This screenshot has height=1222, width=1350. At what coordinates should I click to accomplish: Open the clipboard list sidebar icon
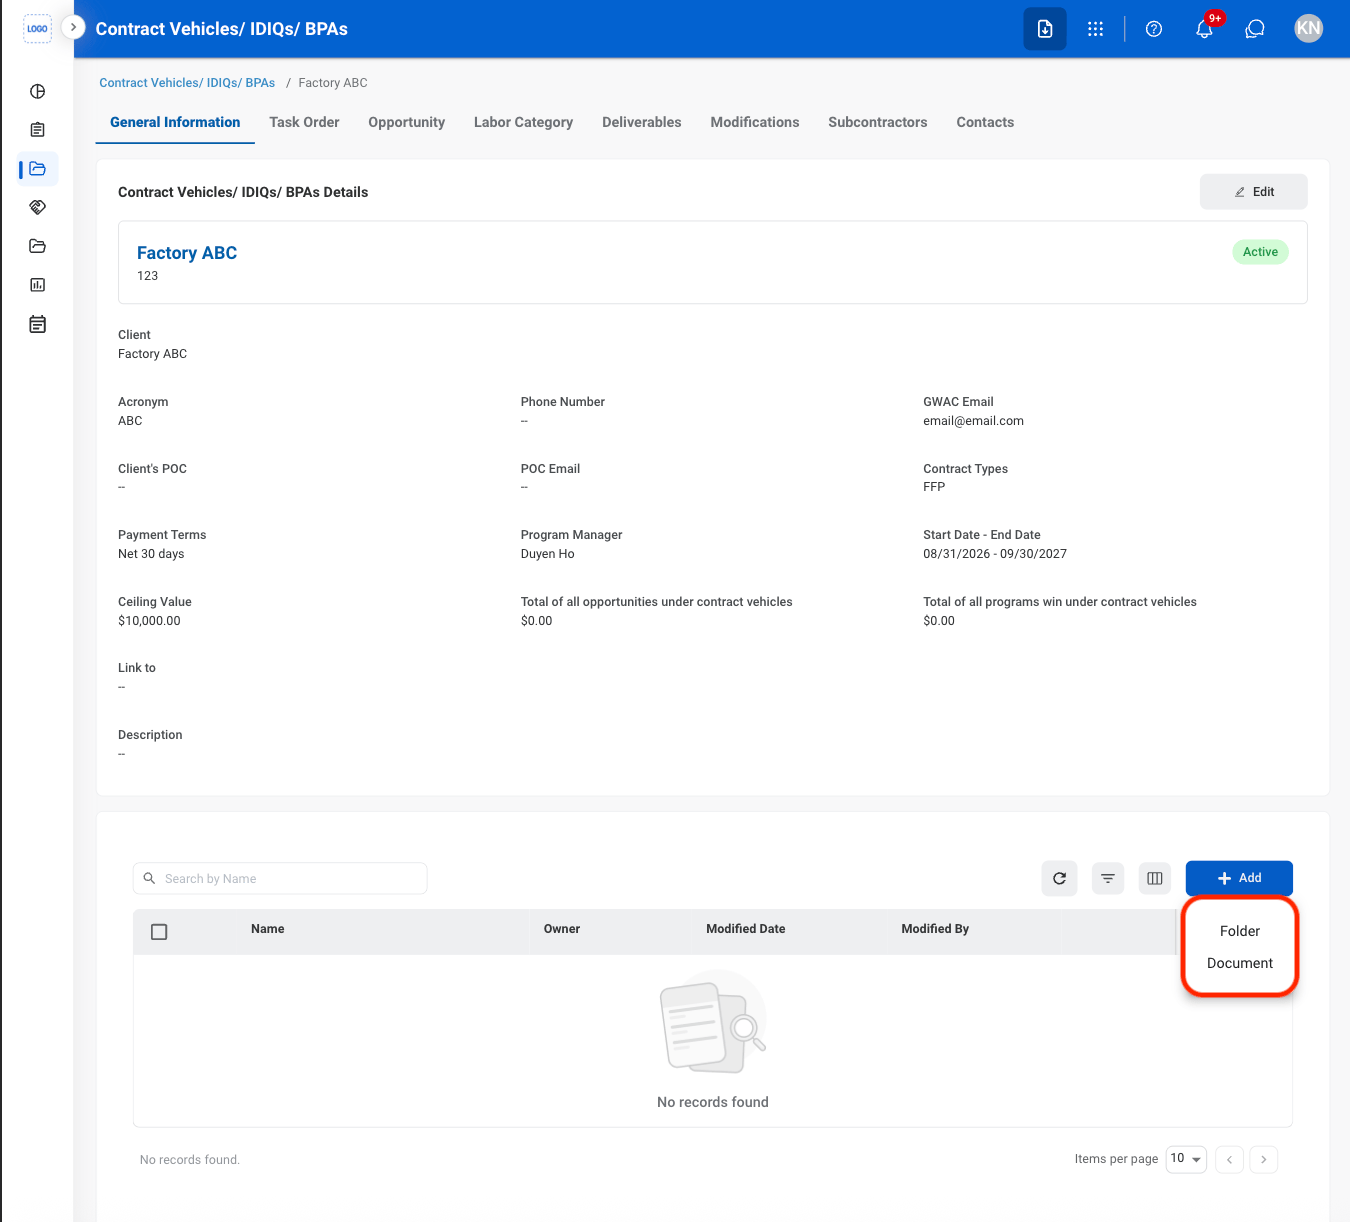point(37,130)
